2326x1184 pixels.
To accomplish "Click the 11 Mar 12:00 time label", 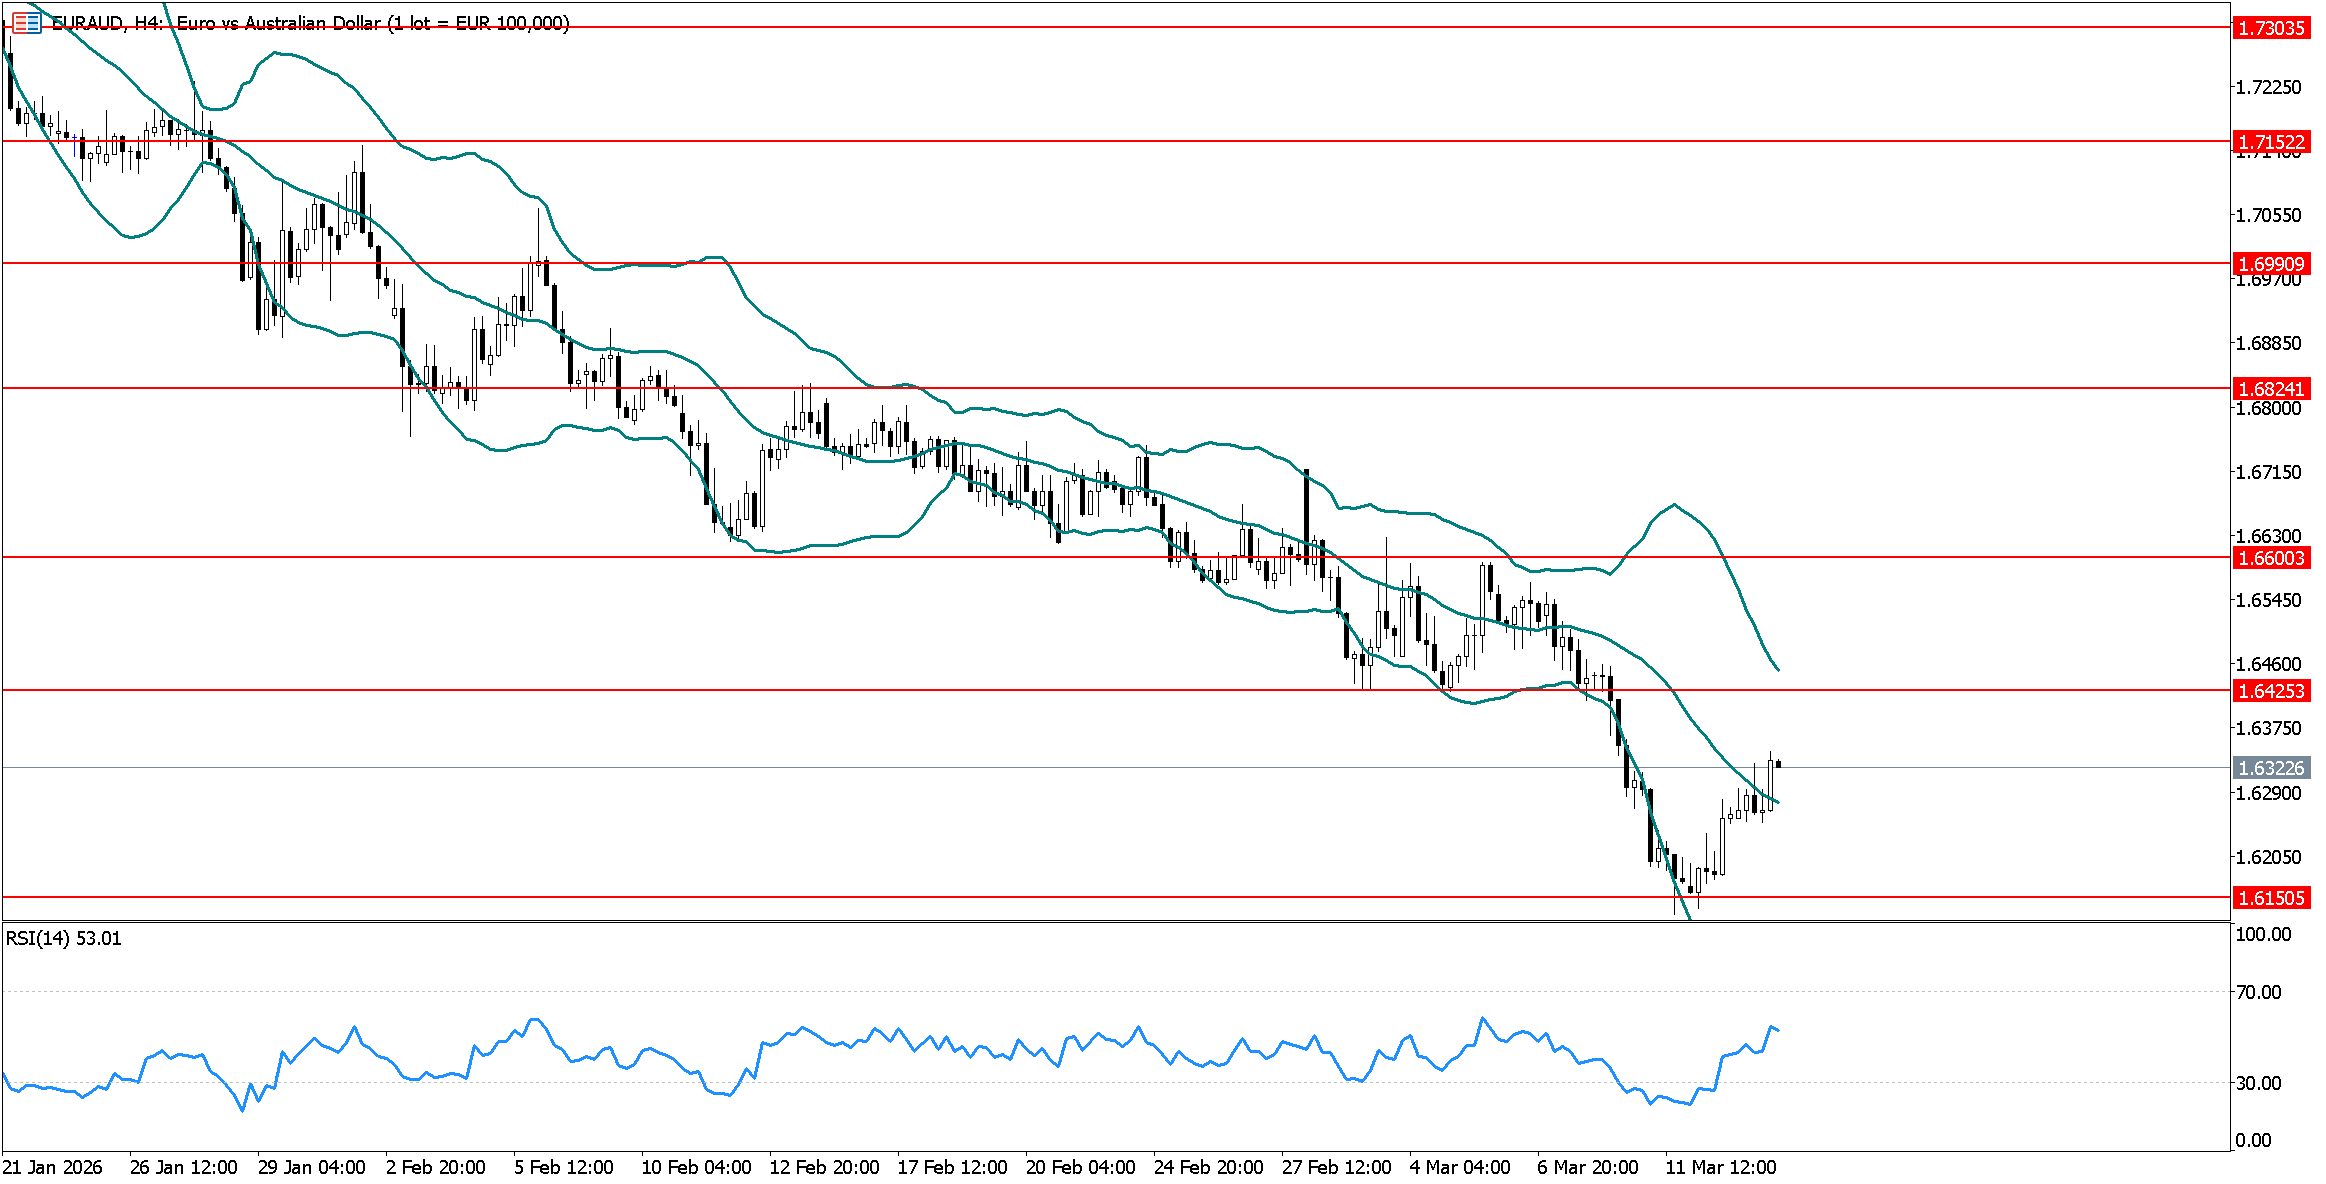I will (1720, 1167).
